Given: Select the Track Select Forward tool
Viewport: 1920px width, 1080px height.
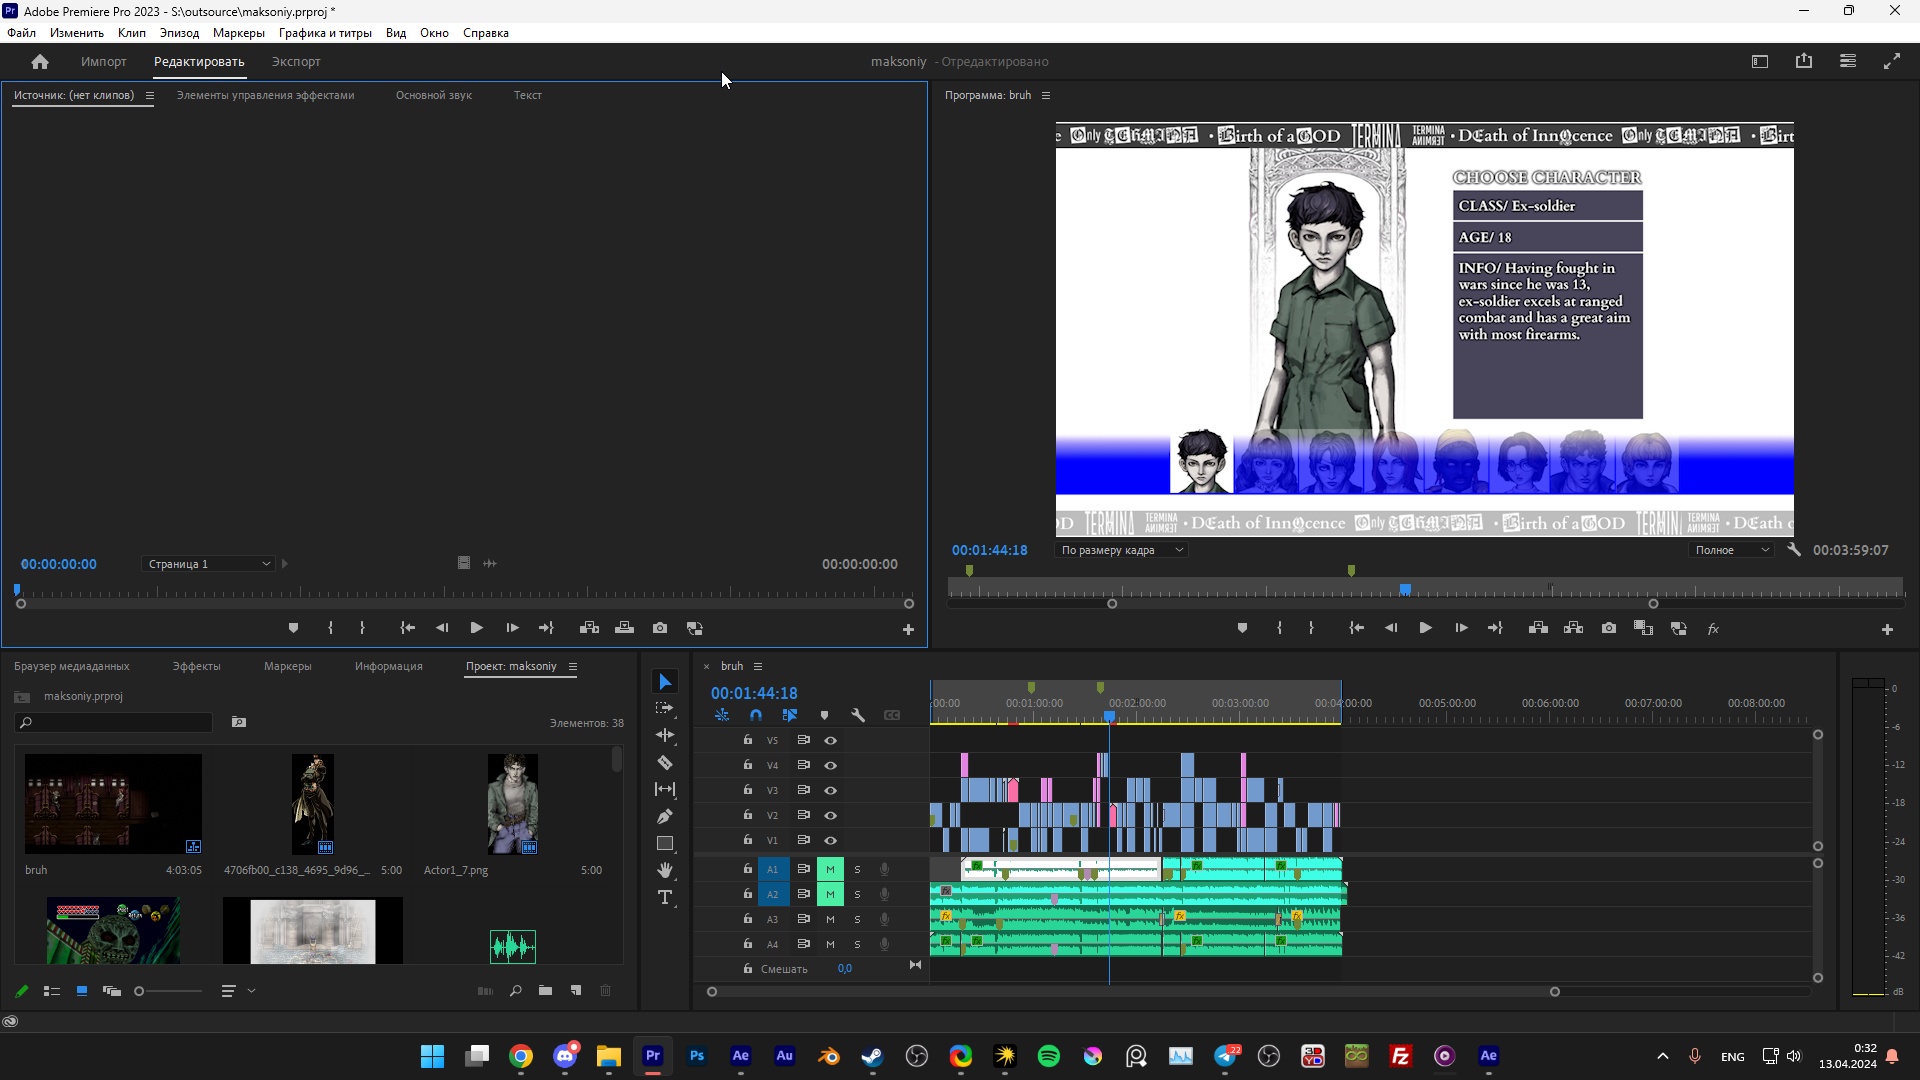Looking at the screenshot, I should click(x=665, y=708).
